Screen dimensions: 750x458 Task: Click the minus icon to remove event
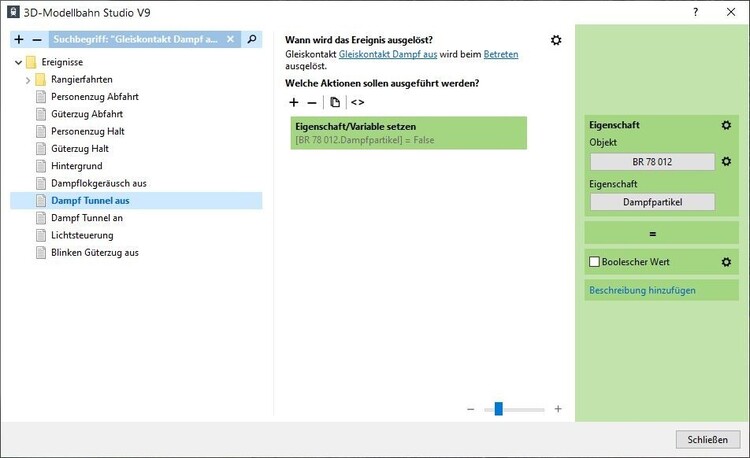tap(37, 39)
